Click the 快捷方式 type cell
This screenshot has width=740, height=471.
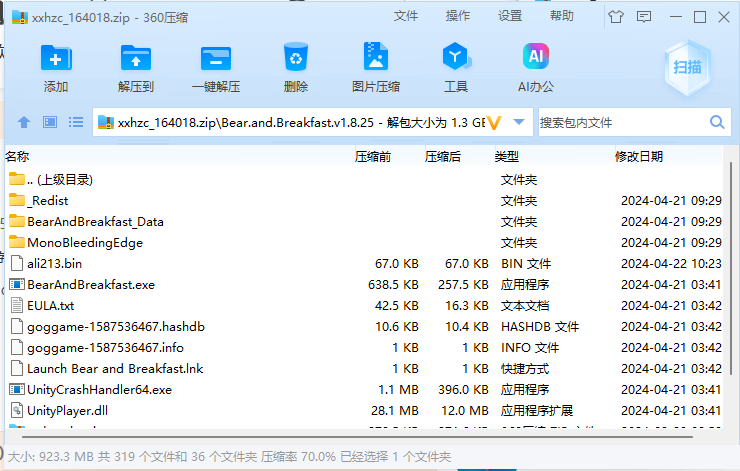click(525, 369)
